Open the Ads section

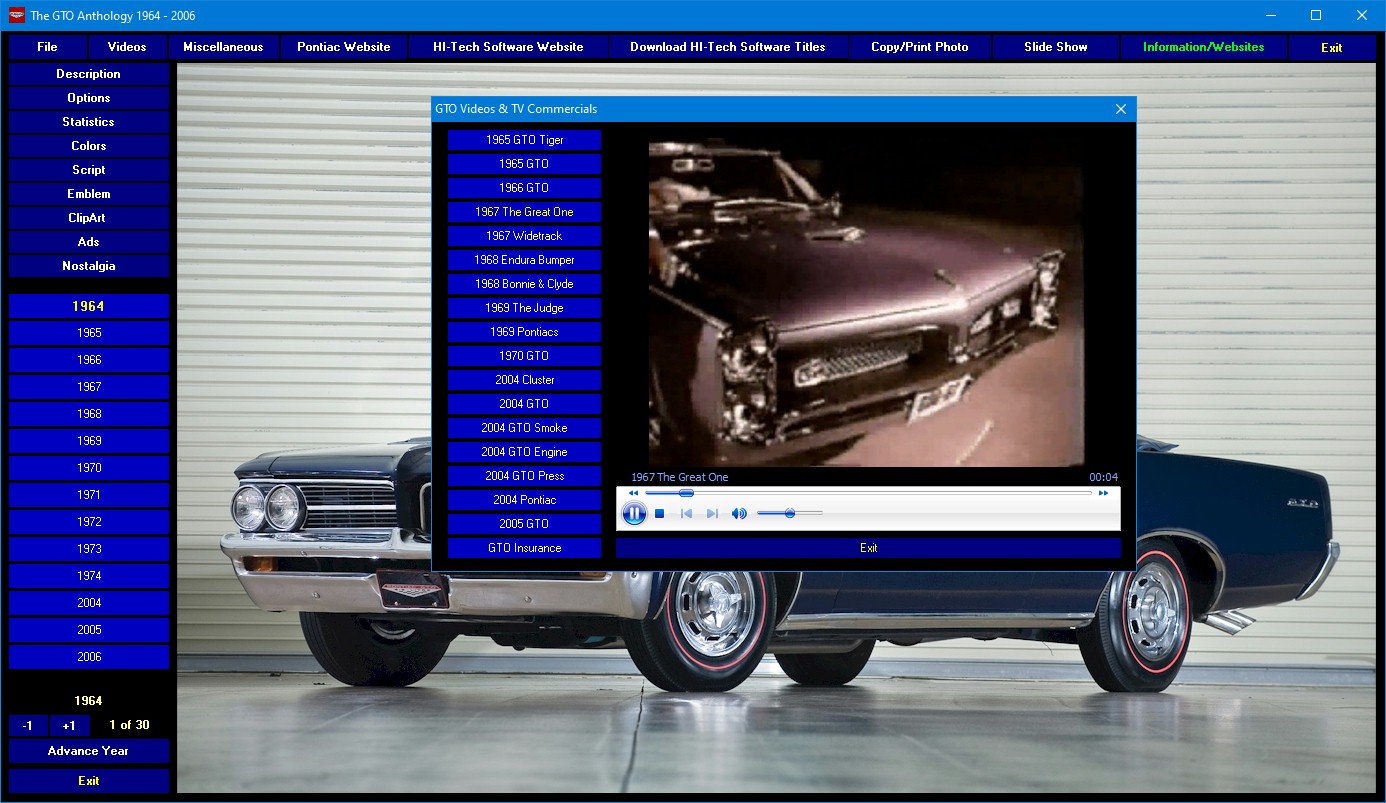[x=89, y=242]
